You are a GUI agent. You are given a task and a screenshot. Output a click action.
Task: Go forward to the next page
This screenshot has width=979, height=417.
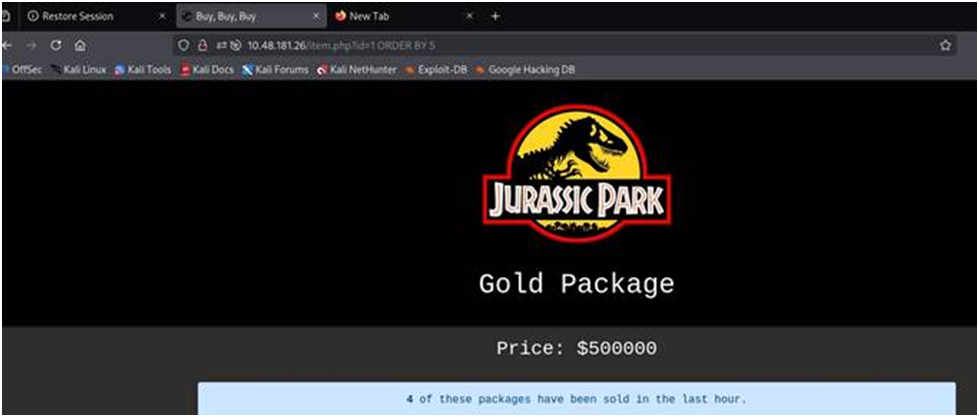tap(32, 46)
